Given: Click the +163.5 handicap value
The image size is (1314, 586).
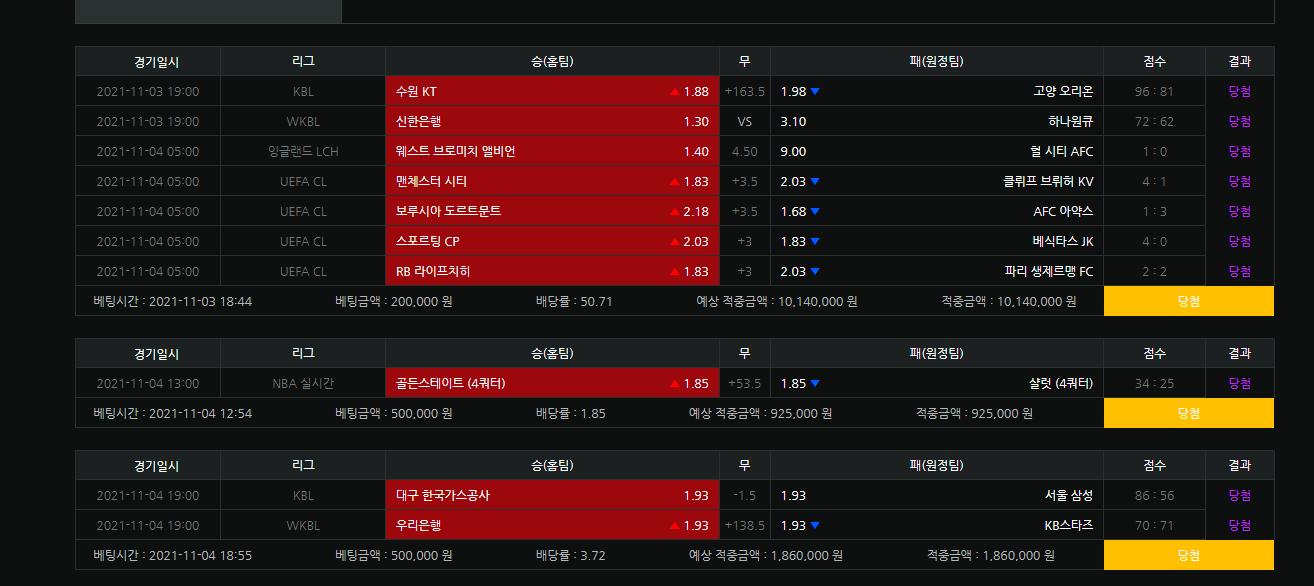Looking at the screenshot, I should click(744, 91).
